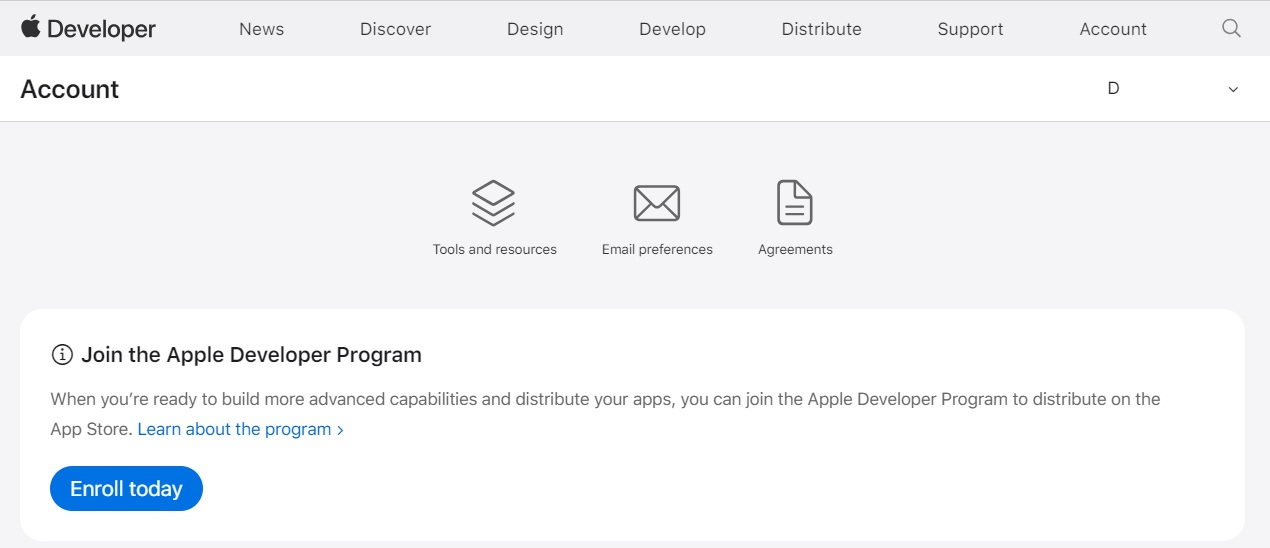
Task: Click the Developer wordmark text
Action: click(x=101, y=29)
